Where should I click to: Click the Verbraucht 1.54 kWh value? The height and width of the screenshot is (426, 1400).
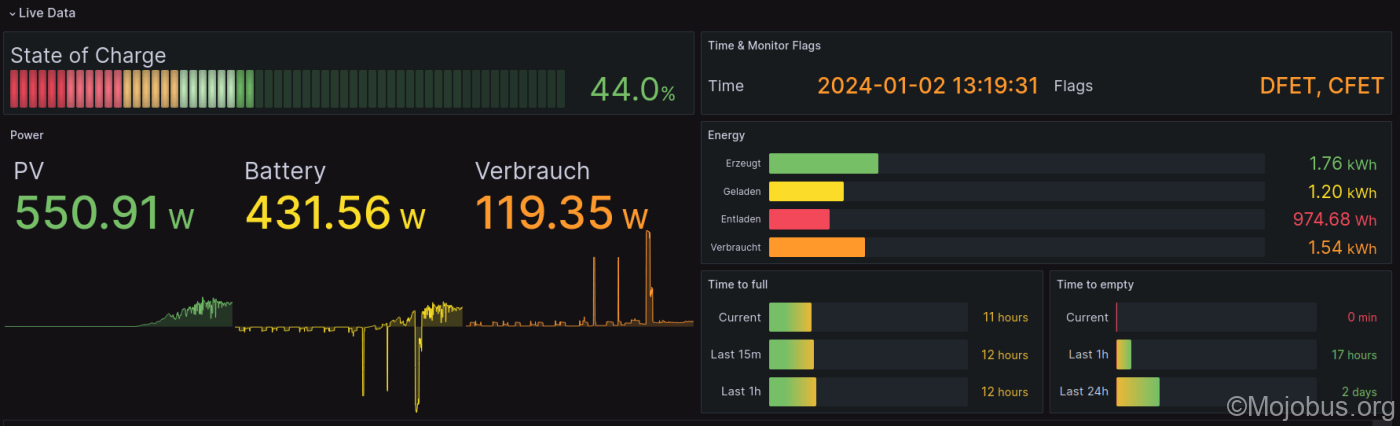pyautogui.click(x=1342, y=247)
